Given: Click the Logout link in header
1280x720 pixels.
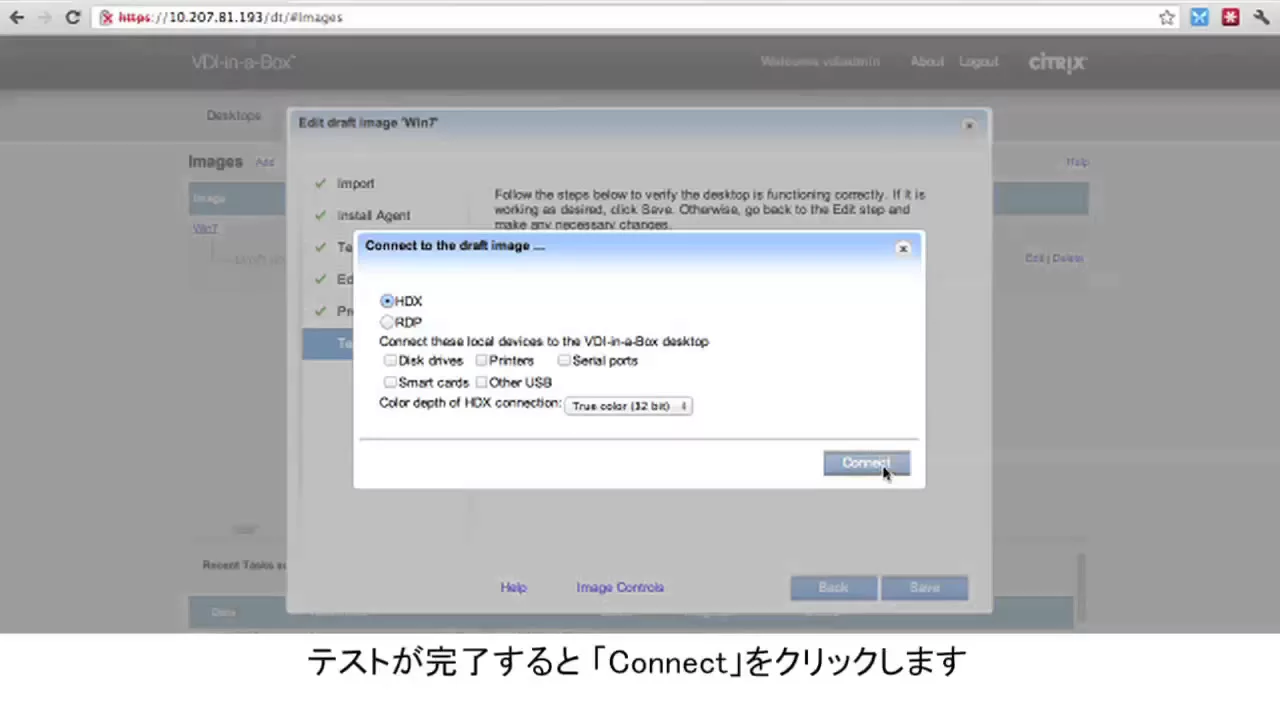Looking at the screenshot, I should 979,62.
